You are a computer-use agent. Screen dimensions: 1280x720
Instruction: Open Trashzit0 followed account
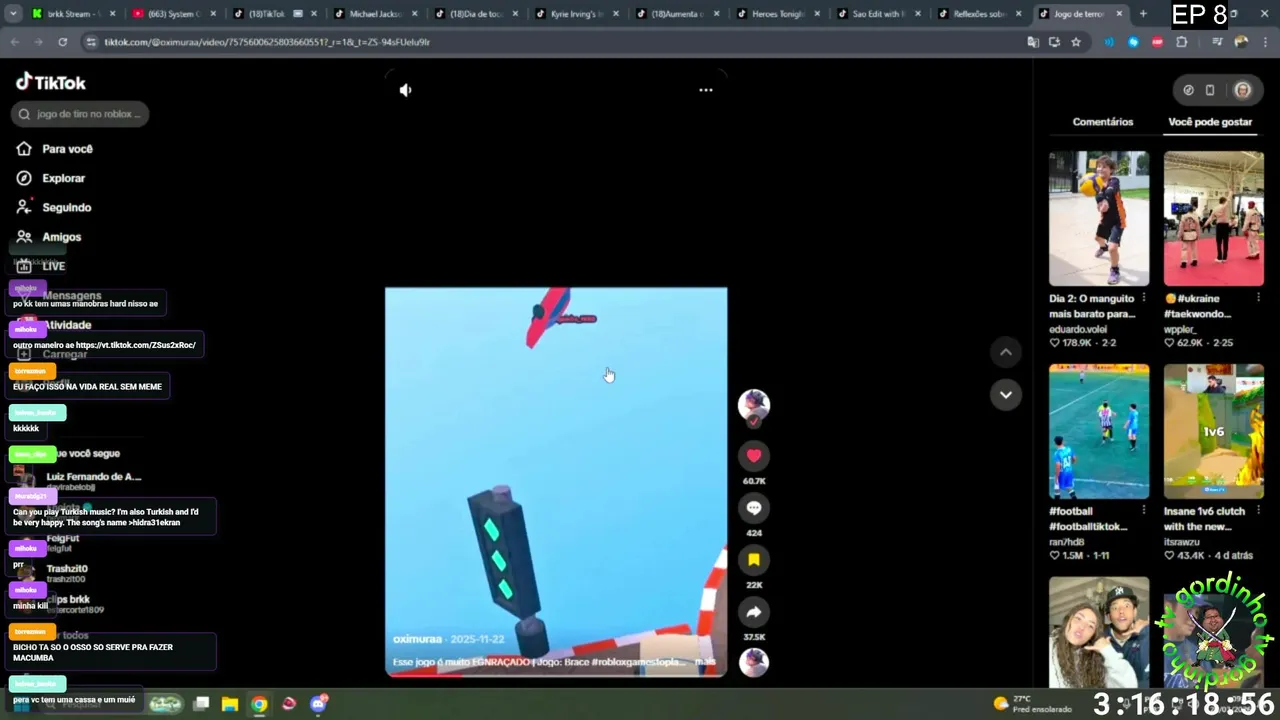click(x=66, y=573)
